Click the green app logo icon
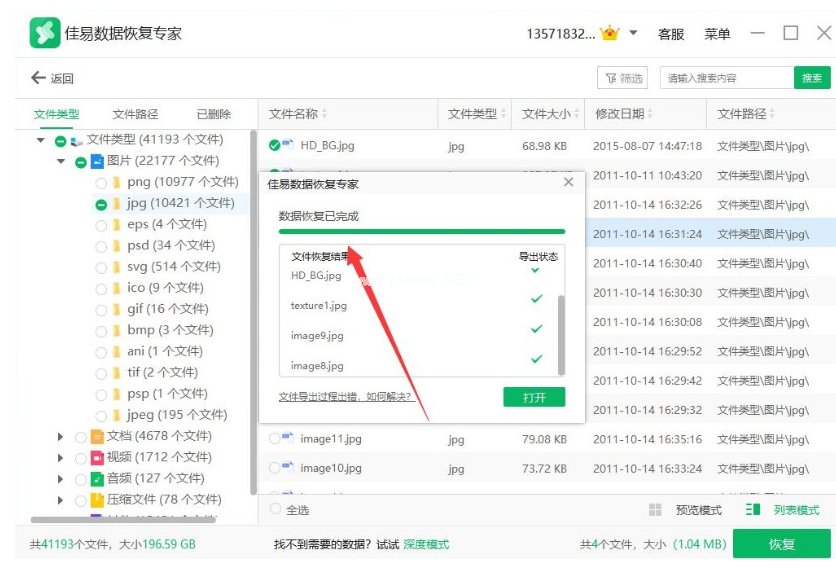This screenshot has width=836, height=577. (44, 33)
